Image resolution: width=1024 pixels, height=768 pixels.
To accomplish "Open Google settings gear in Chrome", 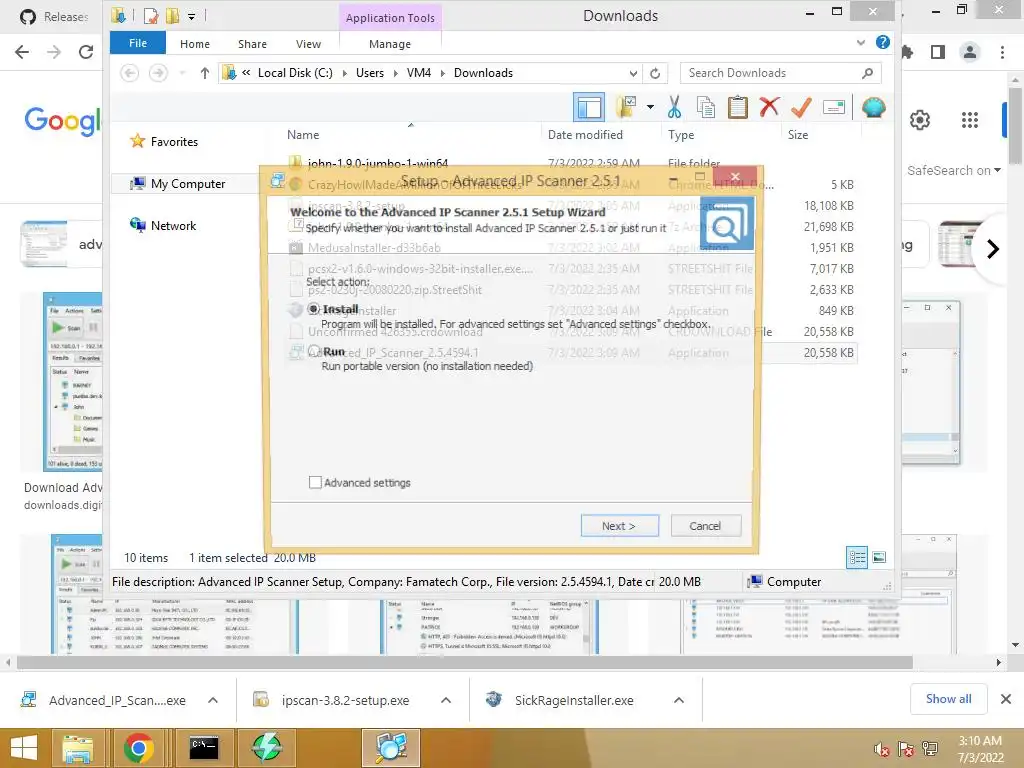I will 920,120.
